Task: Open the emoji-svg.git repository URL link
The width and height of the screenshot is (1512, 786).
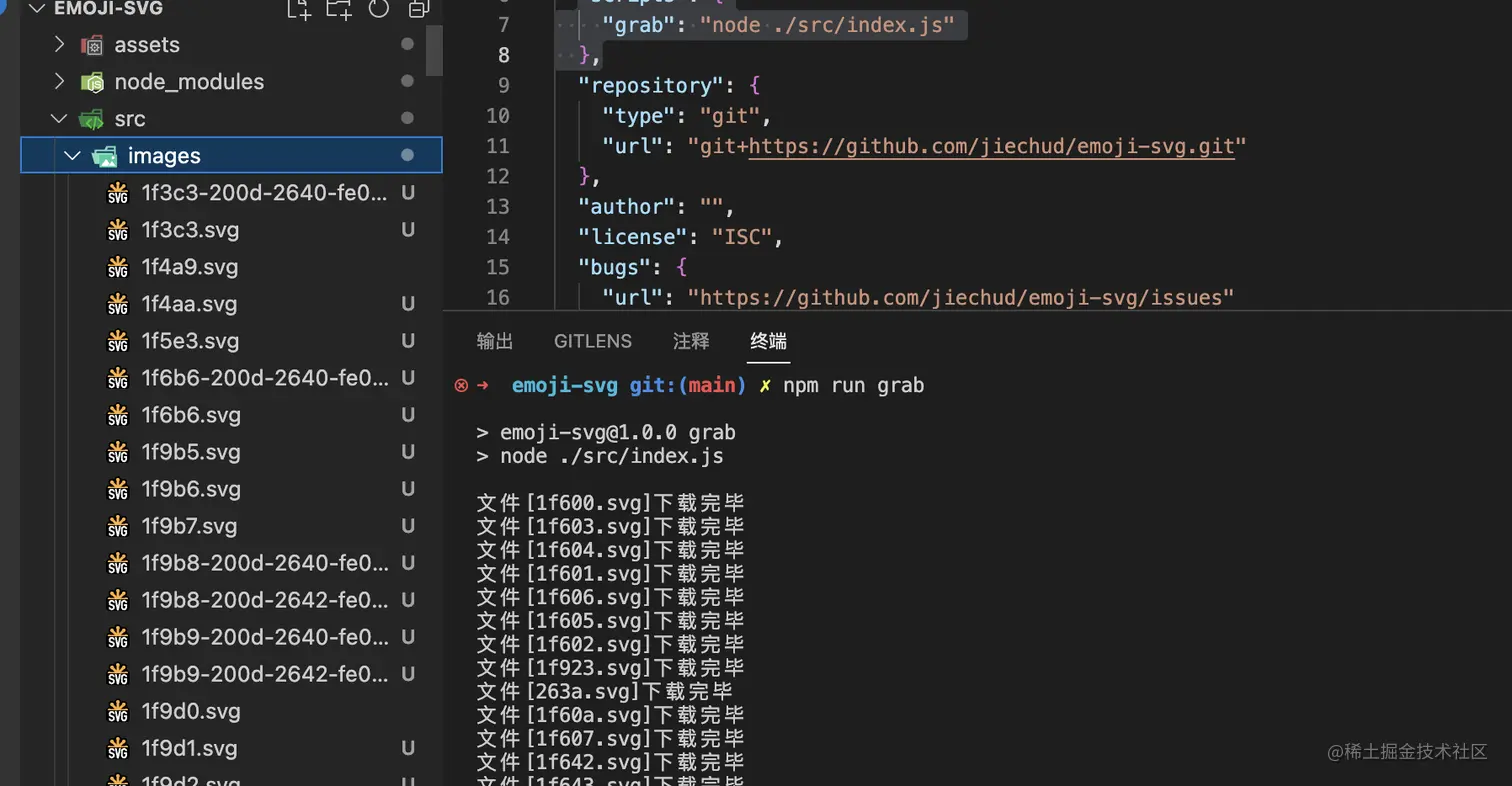Action: click(x=991, y=147)
